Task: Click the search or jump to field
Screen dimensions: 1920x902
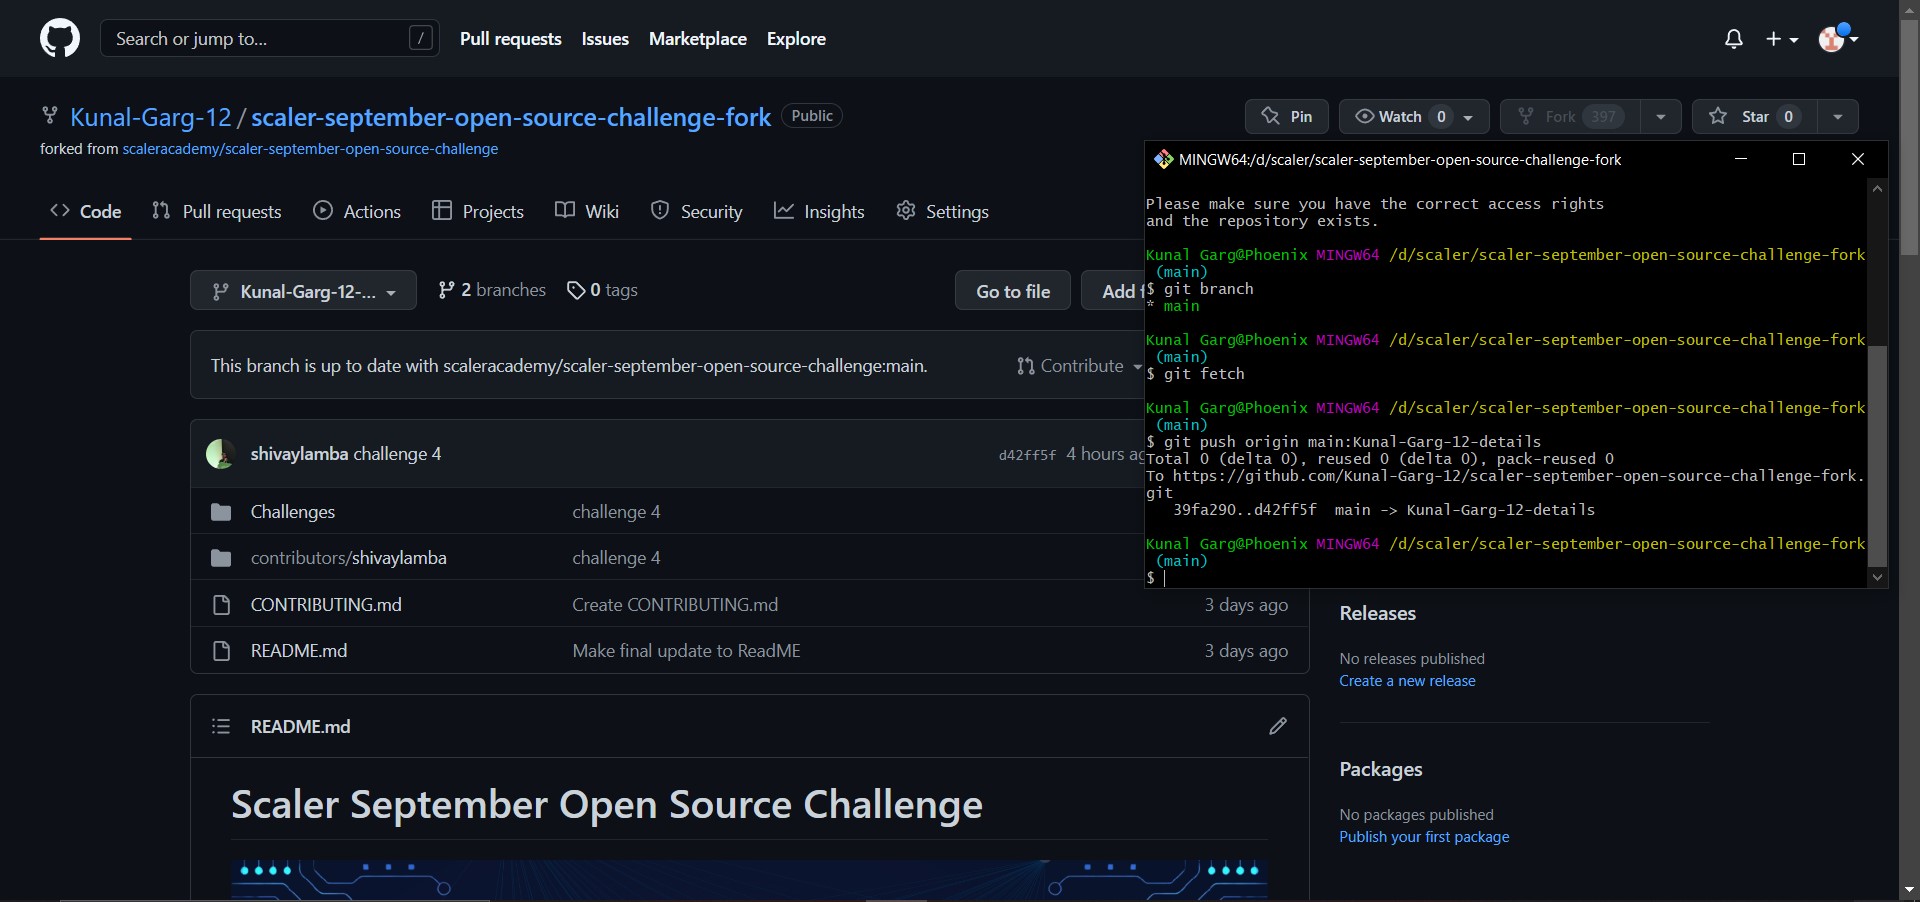Action: [268, 38]
